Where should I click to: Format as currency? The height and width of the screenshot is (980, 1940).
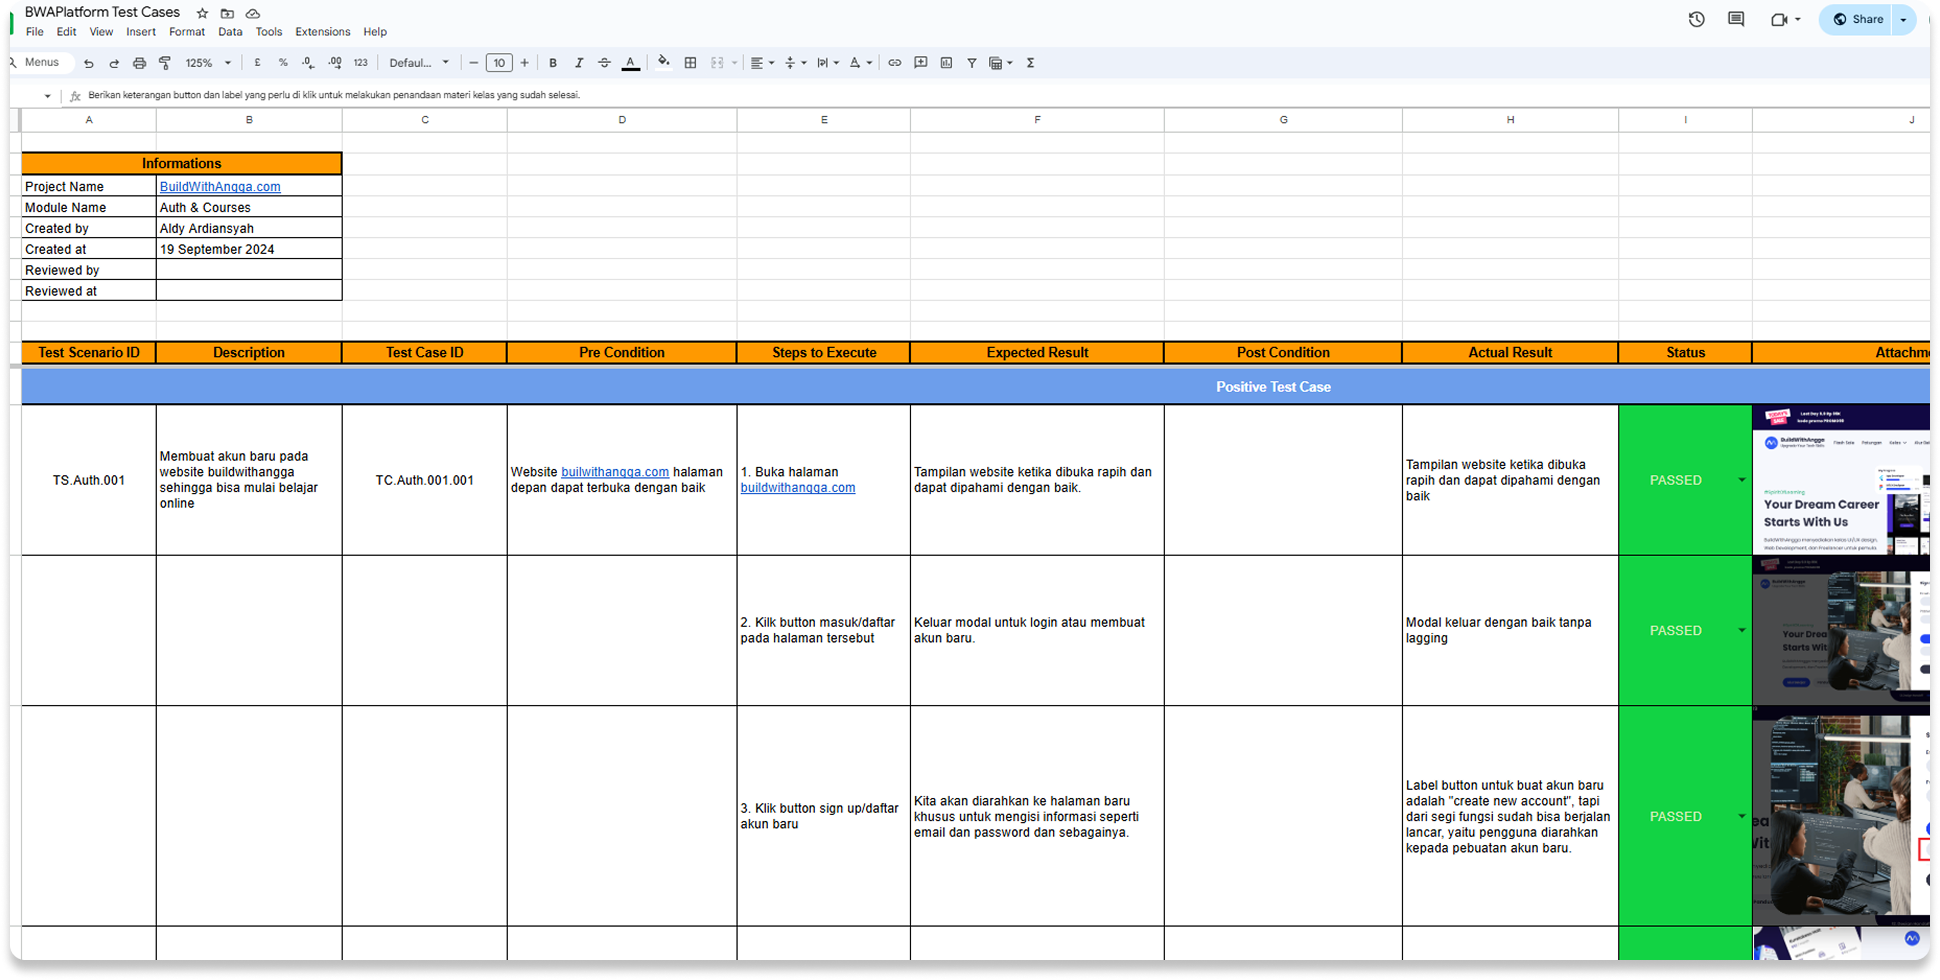pyautogui.click(x=257, y=63)
